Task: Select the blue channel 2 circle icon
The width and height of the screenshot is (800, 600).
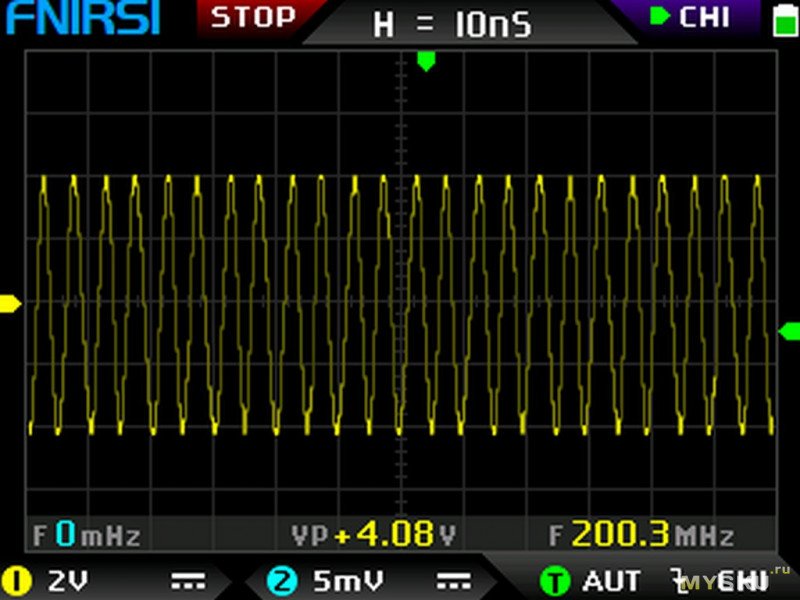Action: (282, 580)
